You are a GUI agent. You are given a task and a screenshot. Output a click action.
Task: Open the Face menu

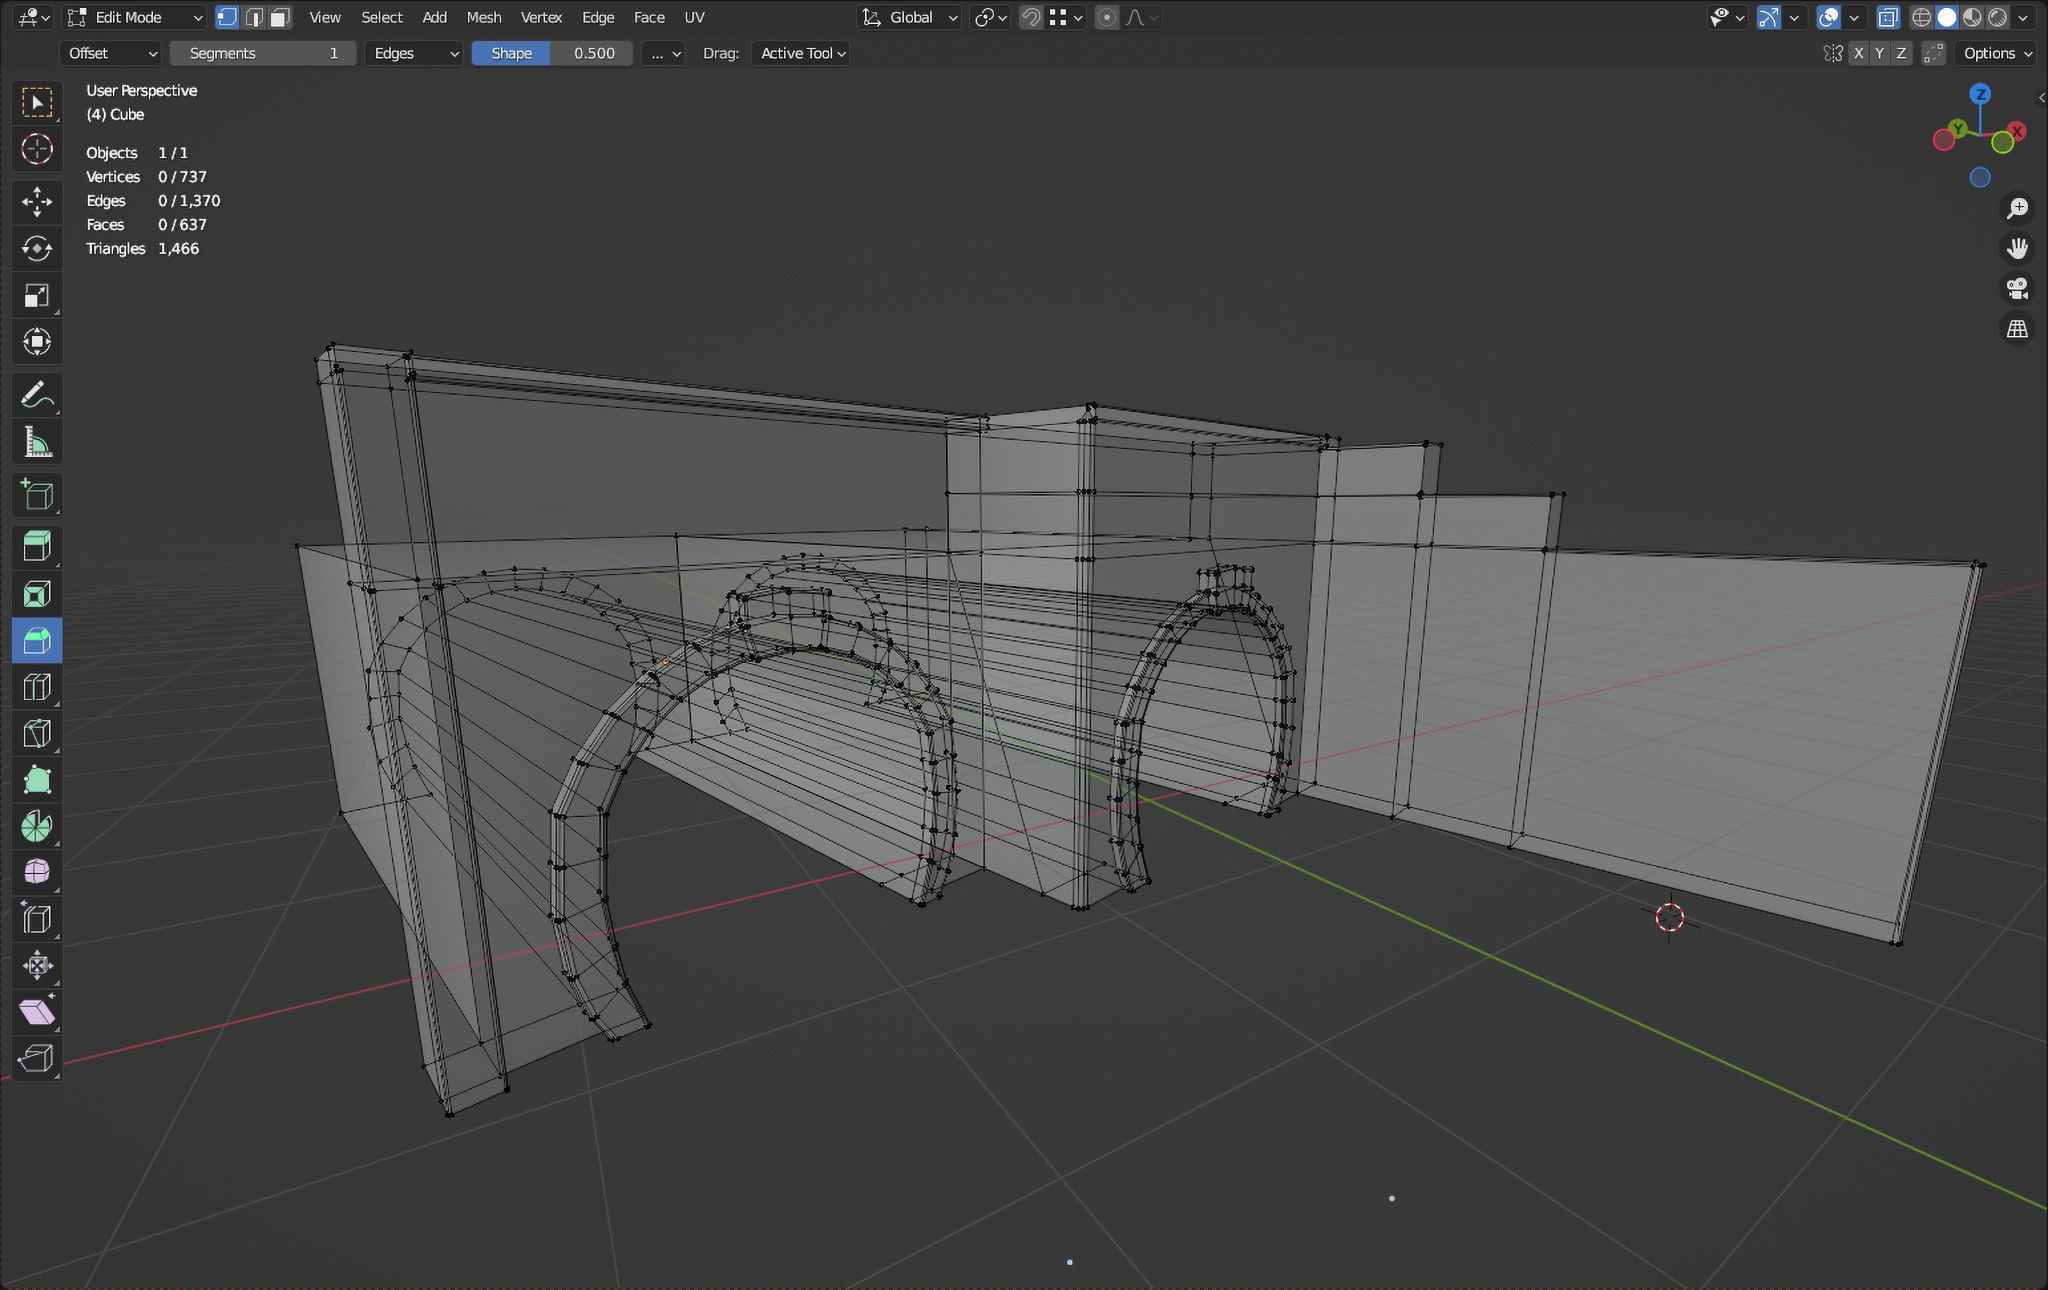(649, 17)
